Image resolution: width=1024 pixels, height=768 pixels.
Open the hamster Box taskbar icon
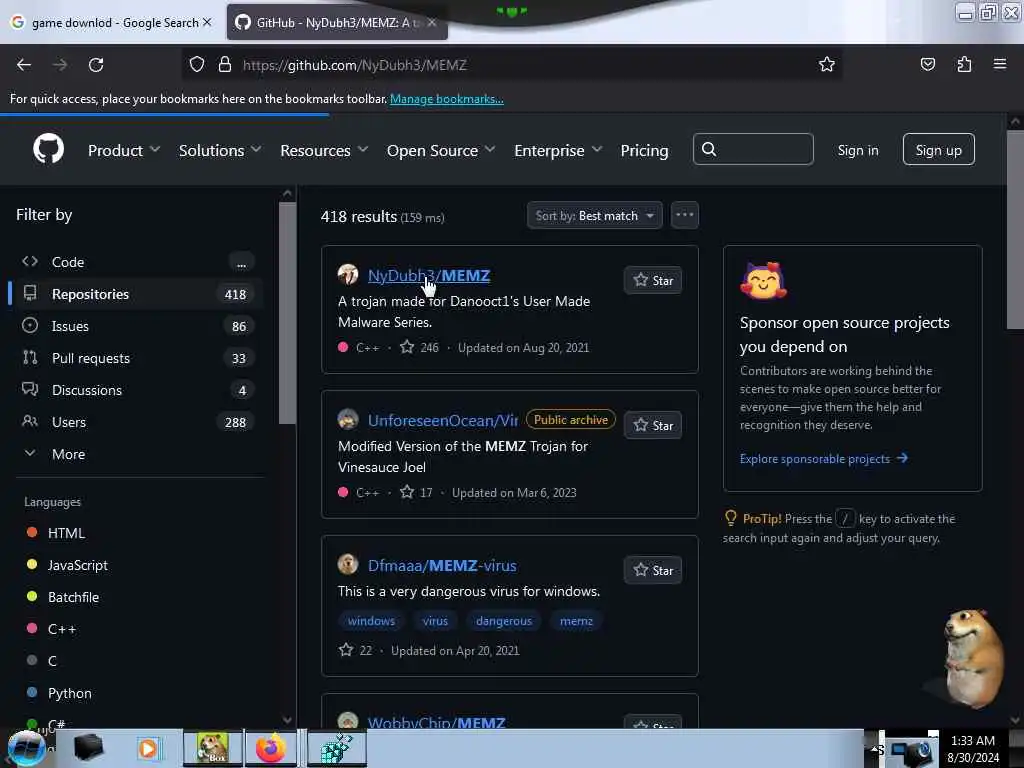(212, 748)
